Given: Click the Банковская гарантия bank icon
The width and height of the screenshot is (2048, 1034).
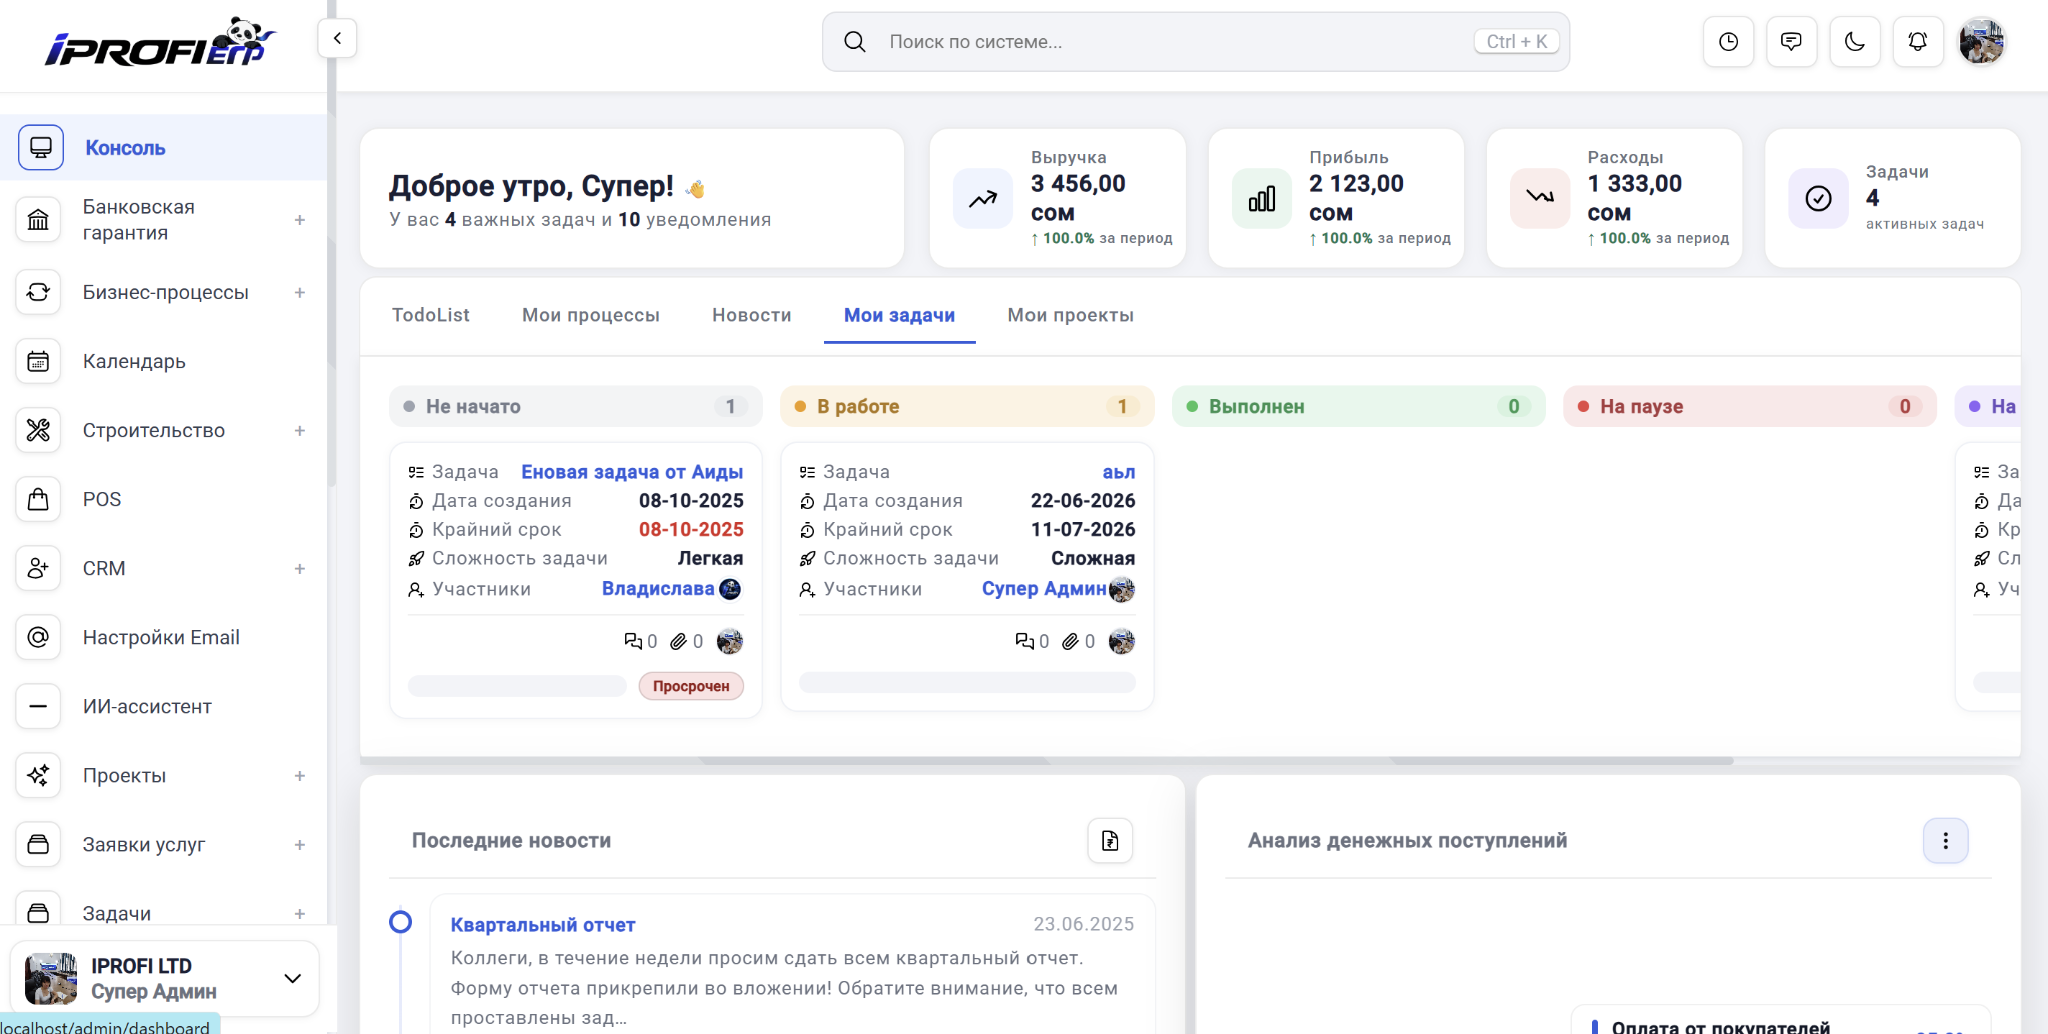Looking at the screenshot, I should coord(38,220).
